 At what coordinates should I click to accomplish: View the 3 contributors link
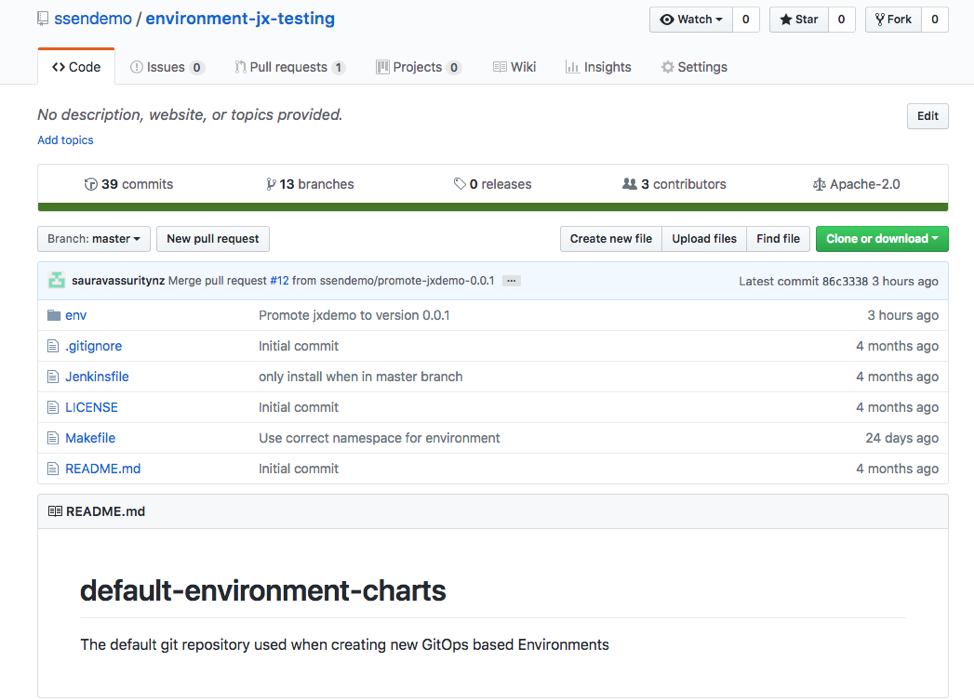[674, 184]
